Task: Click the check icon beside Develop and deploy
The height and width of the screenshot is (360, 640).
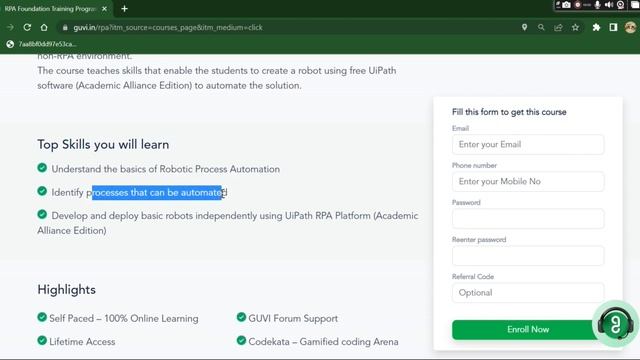Action: point(42,214)
